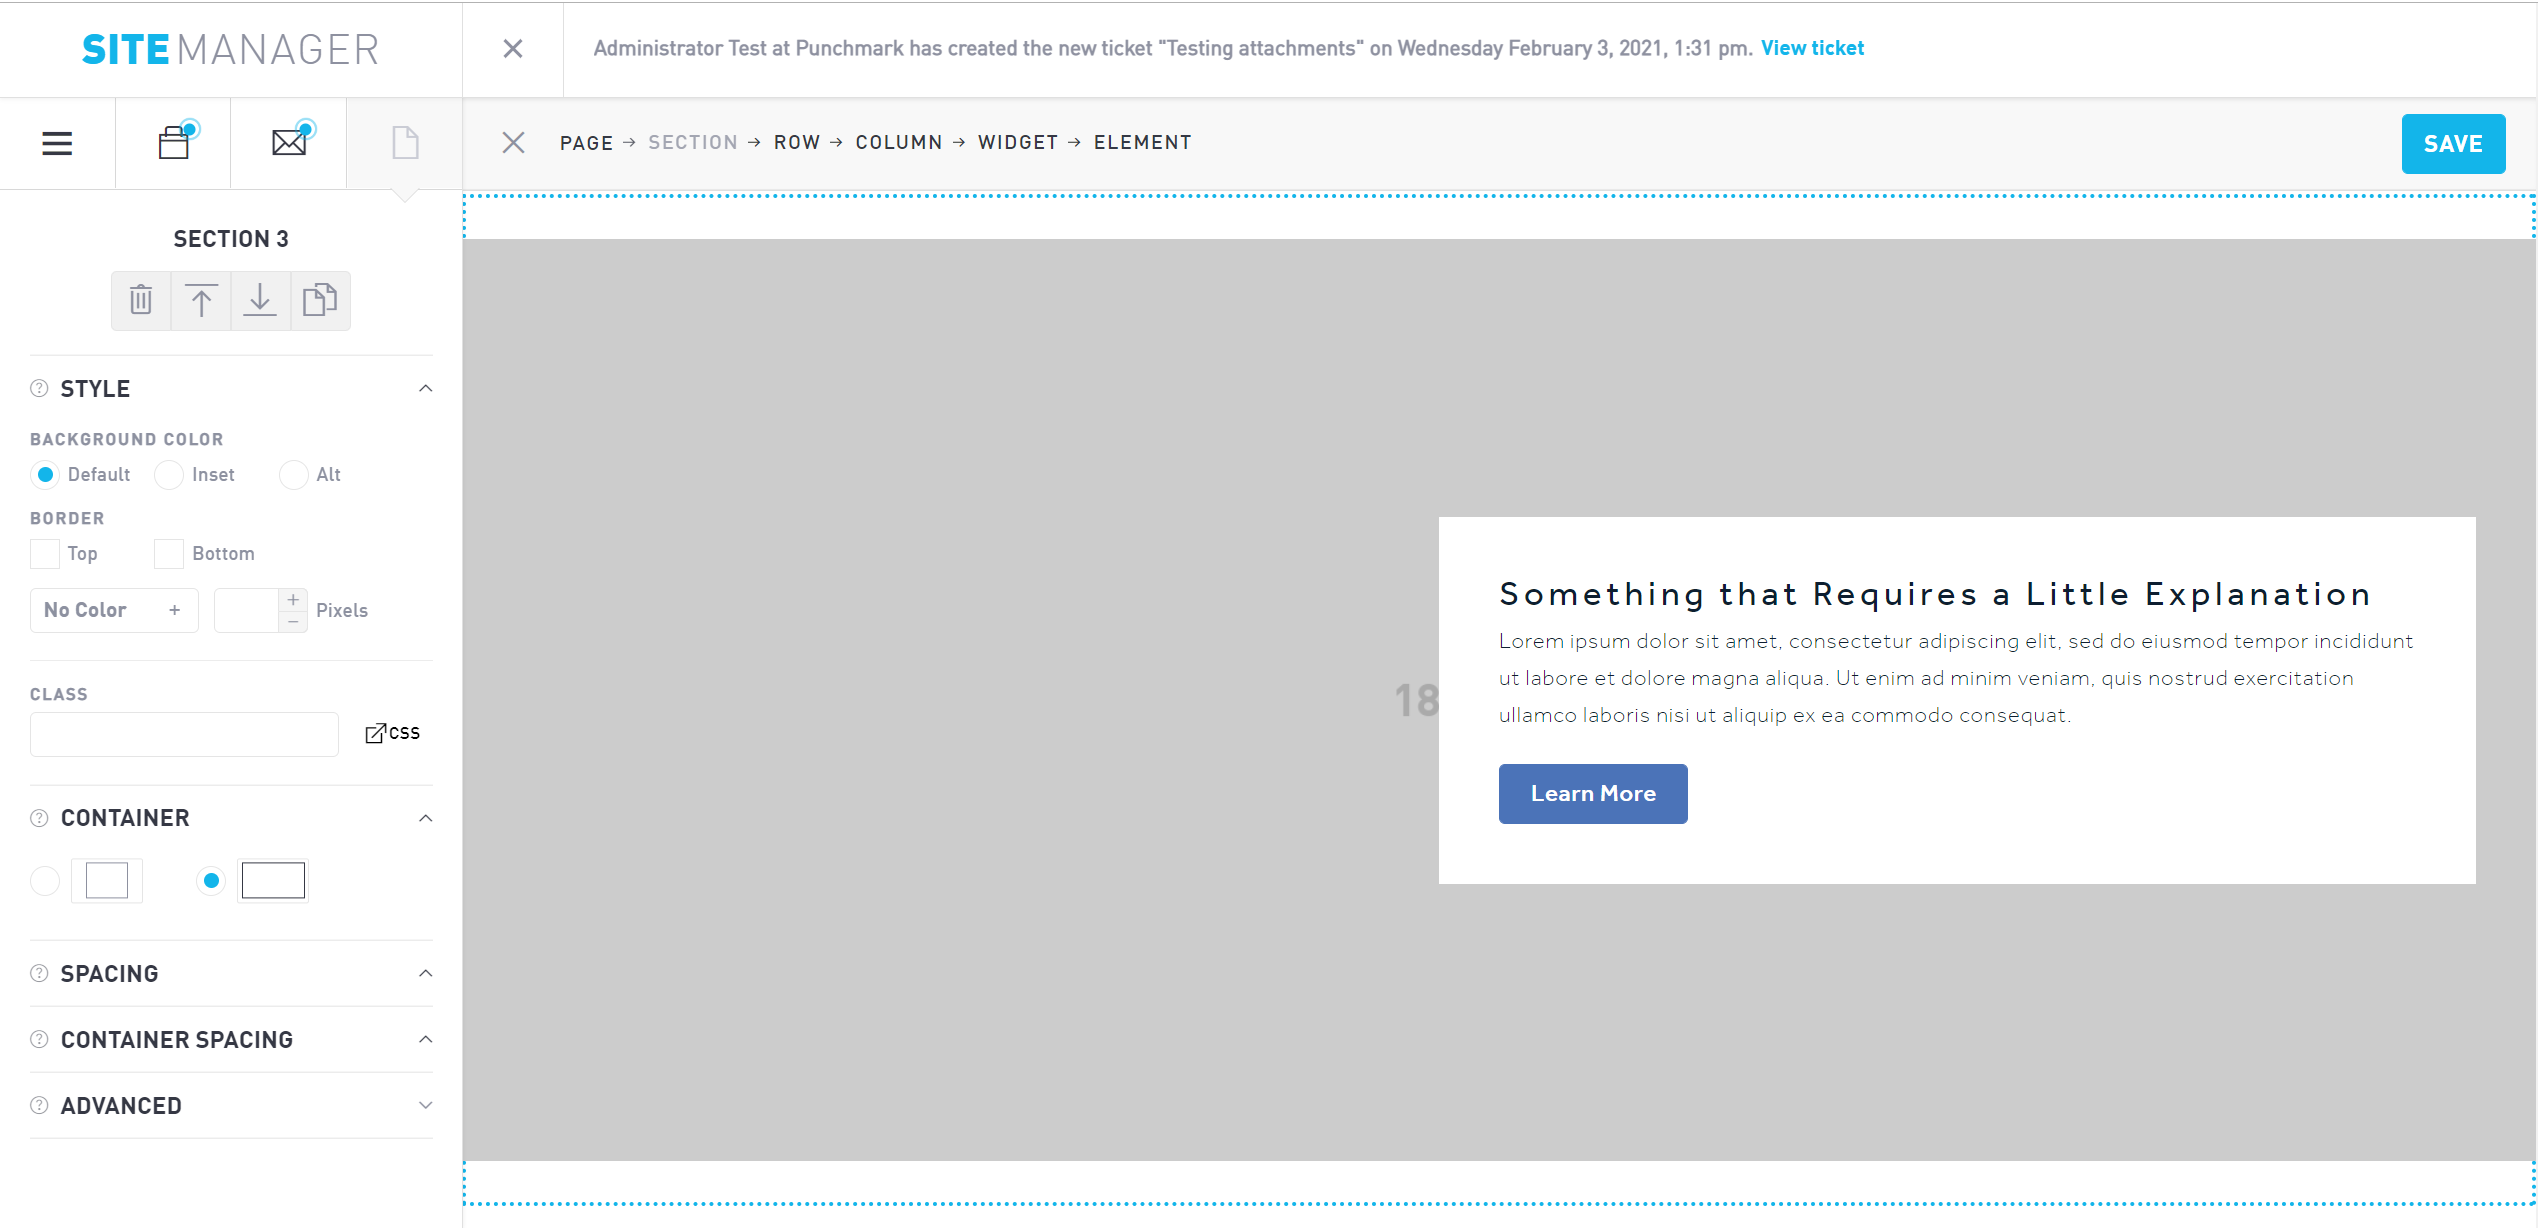The image size is (2538, 1228).
Task: Go to ROW in breadcrumb
Action: point(797,142)
